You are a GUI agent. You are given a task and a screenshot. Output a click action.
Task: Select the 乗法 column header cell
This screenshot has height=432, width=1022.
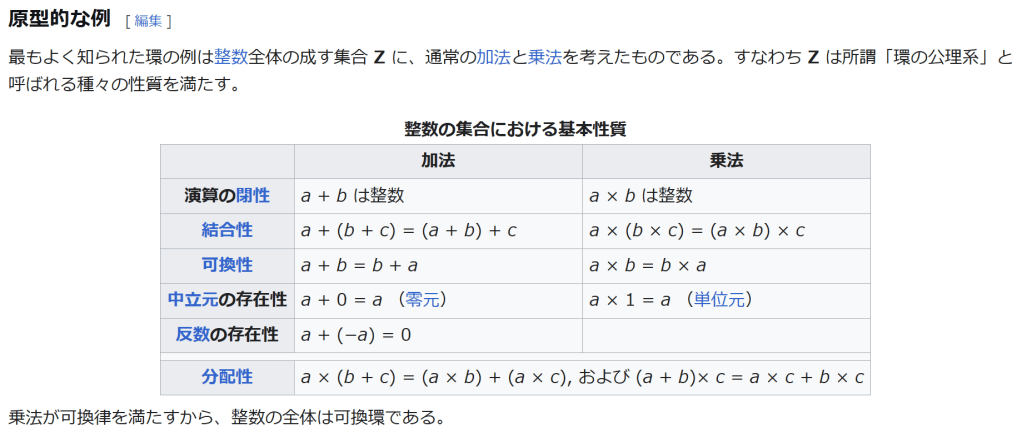(726, 161)
